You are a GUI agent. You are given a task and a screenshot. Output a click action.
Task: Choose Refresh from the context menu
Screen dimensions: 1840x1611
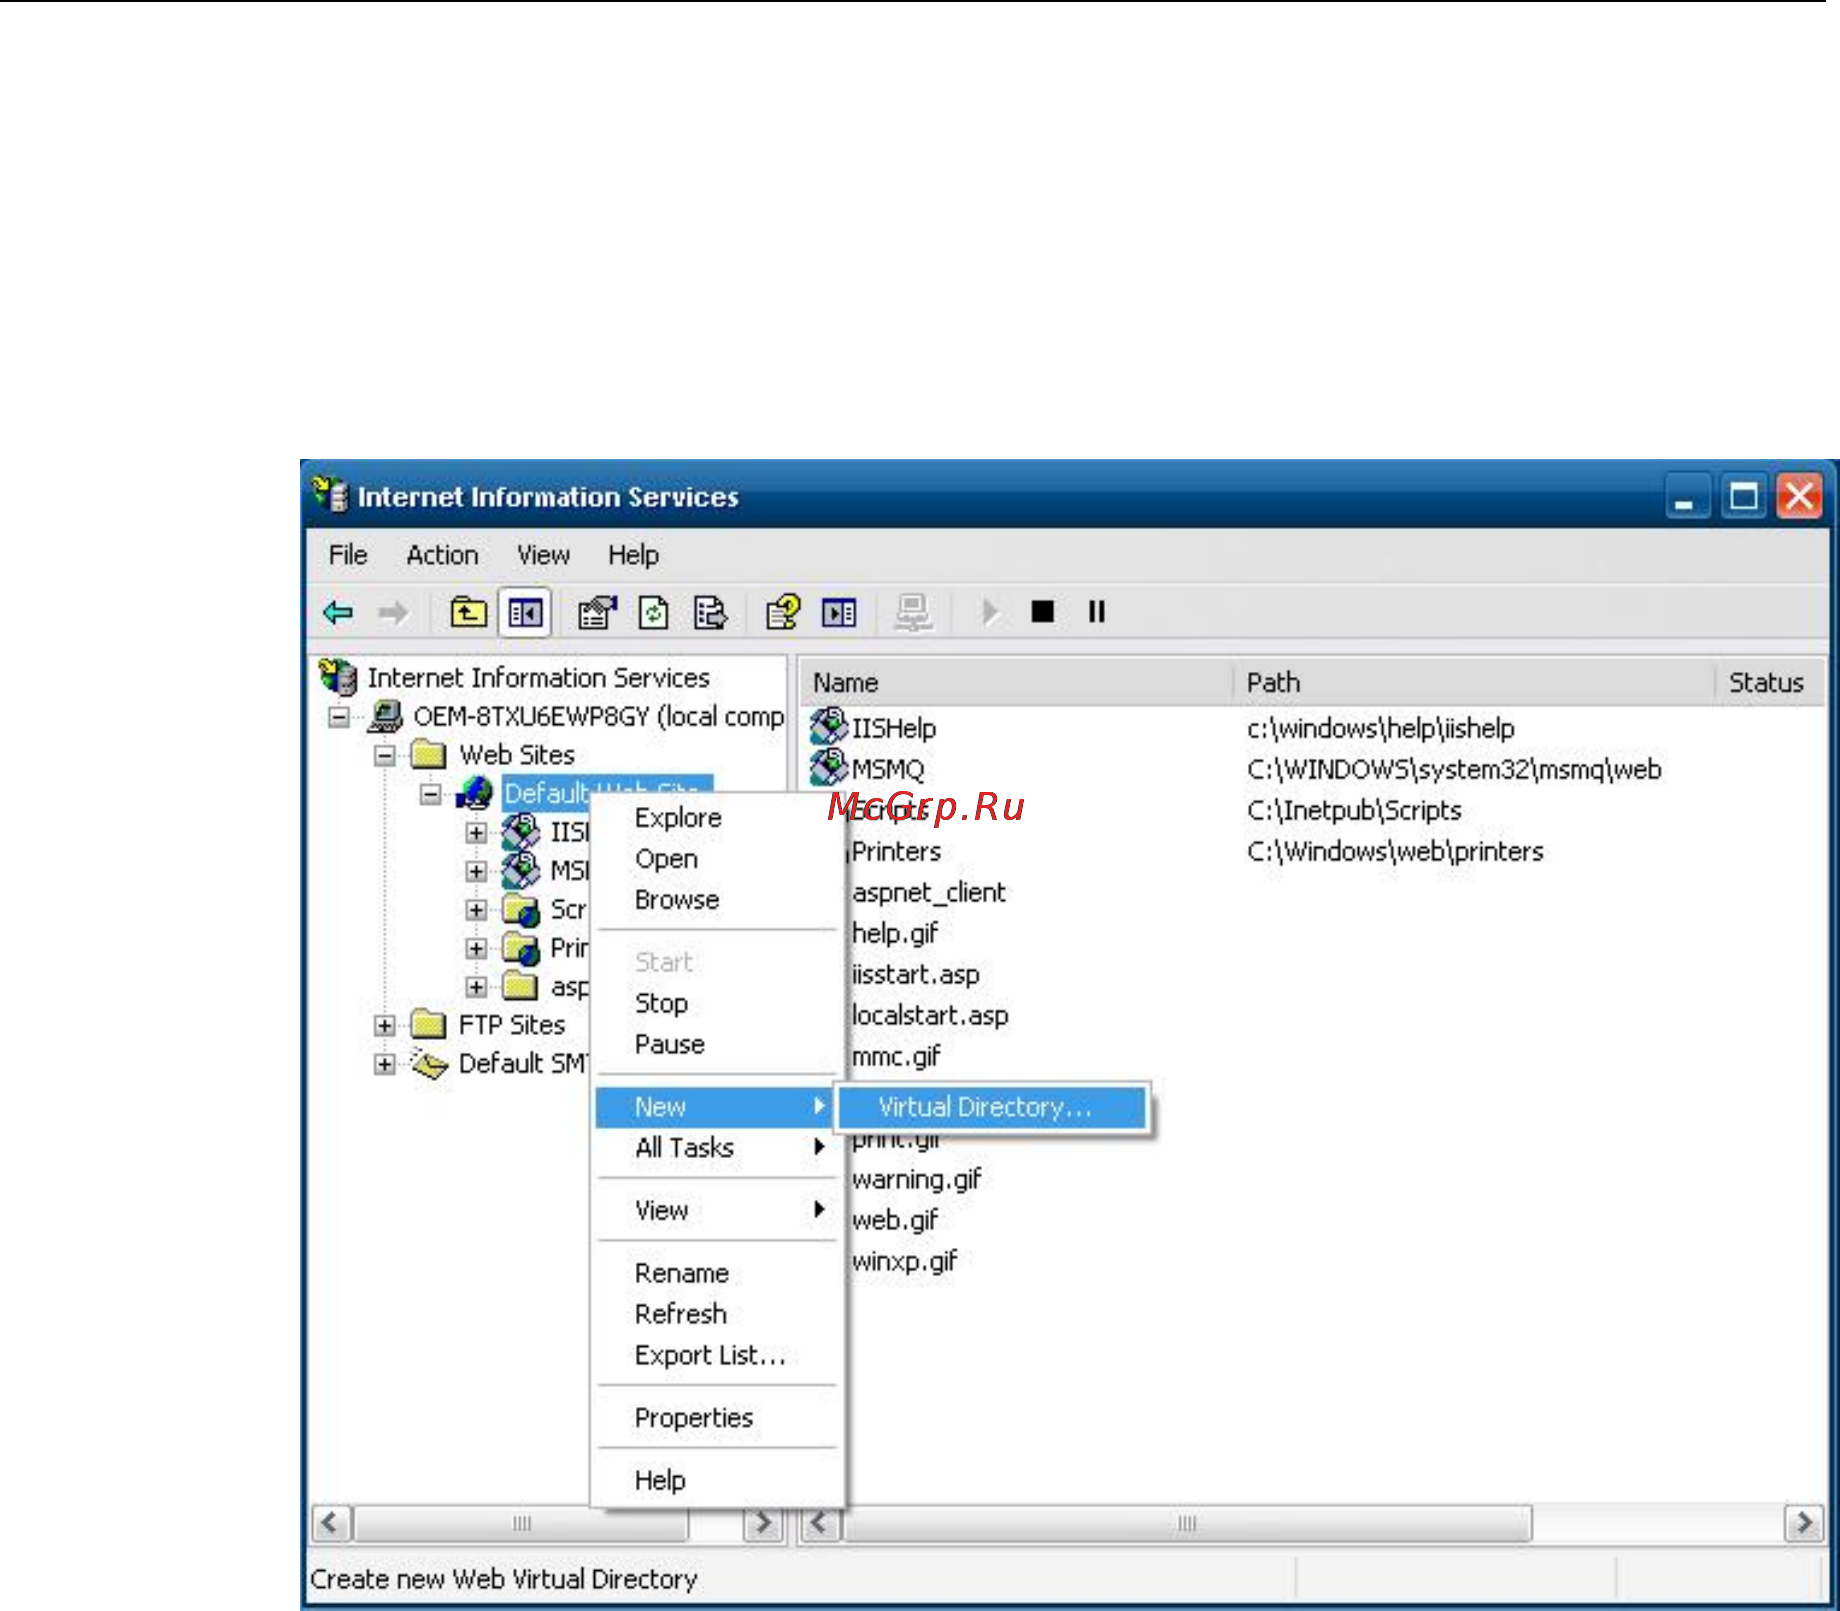[x=716, y=1313]
